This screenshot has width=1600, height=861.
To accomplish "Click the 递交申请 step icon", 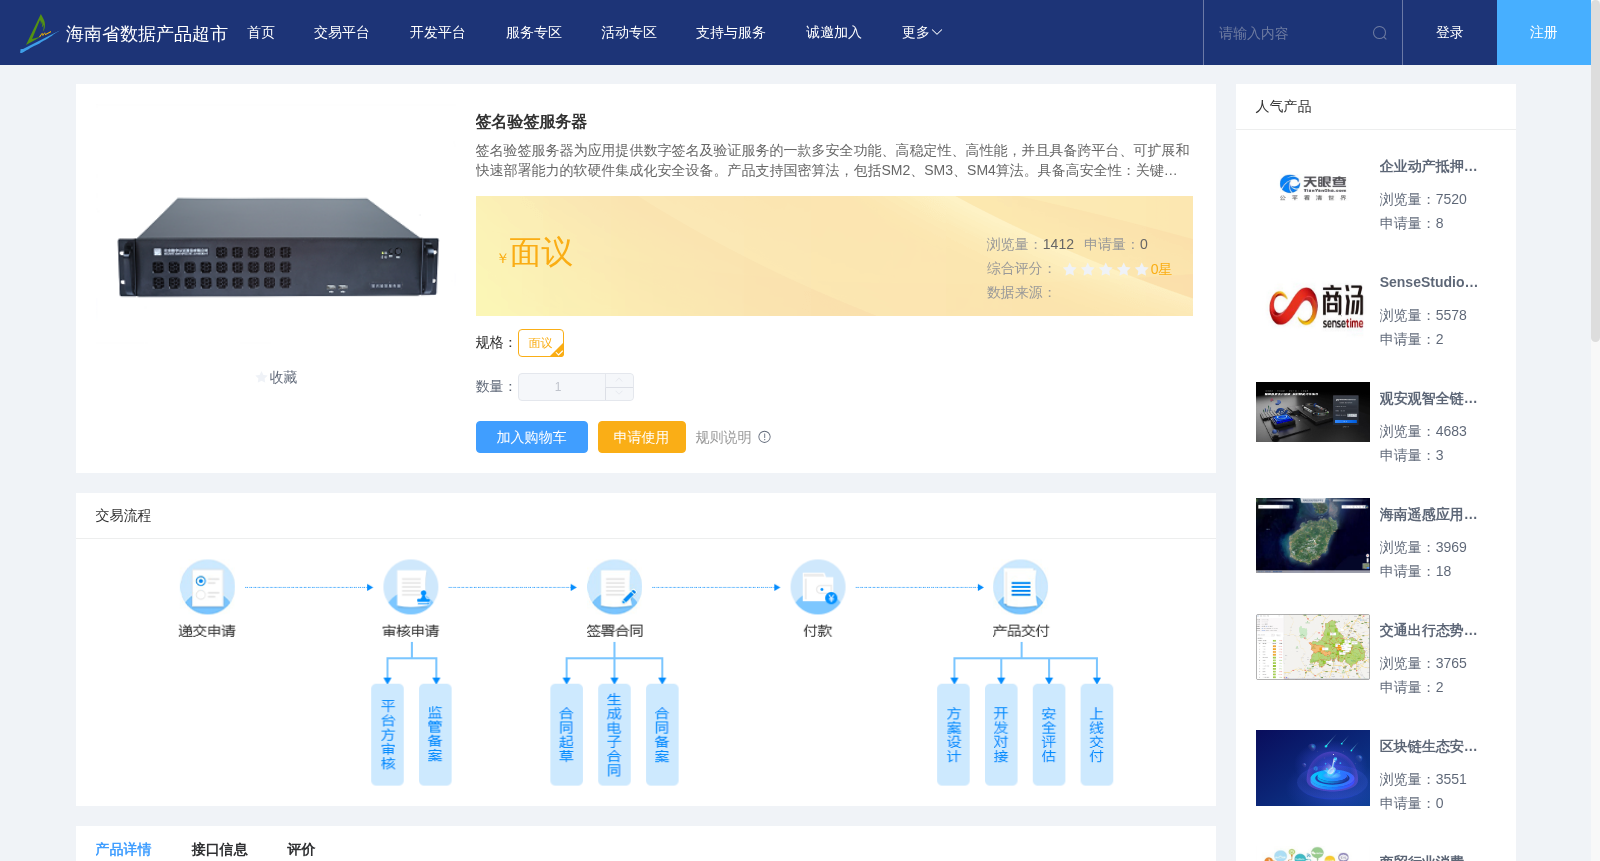I will (207, 587).
